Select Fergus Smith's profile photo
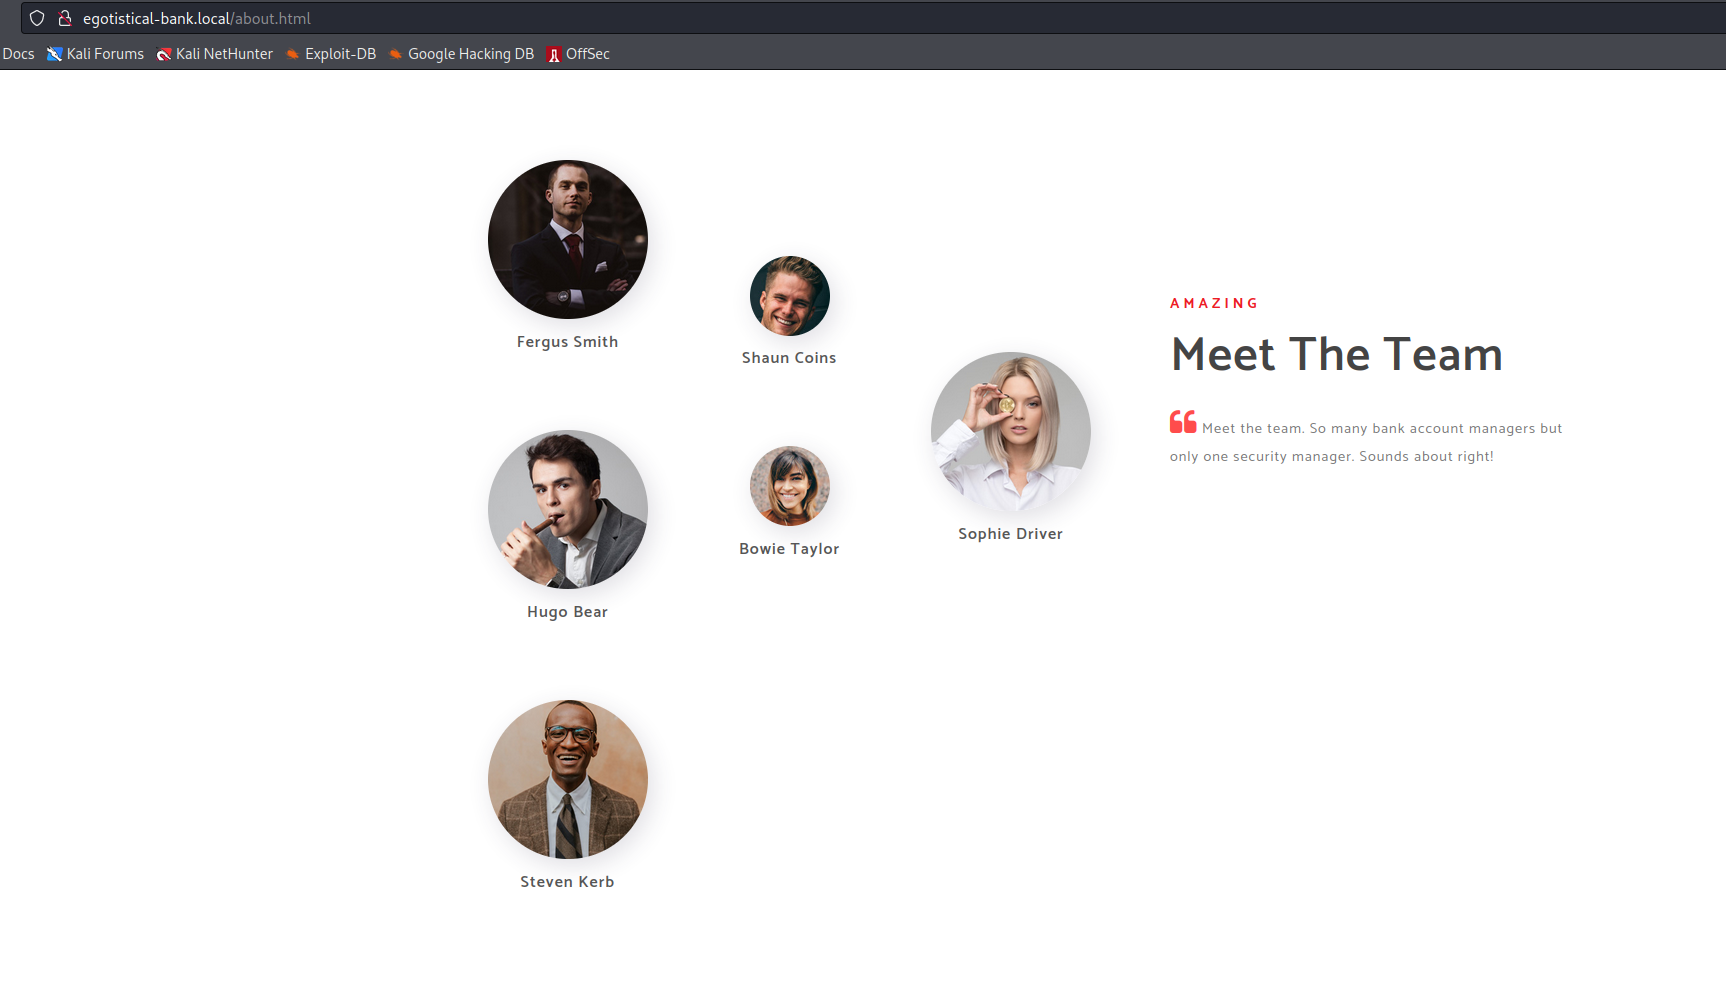Screen dimensions: 1726x998 (x=567, y=240)
